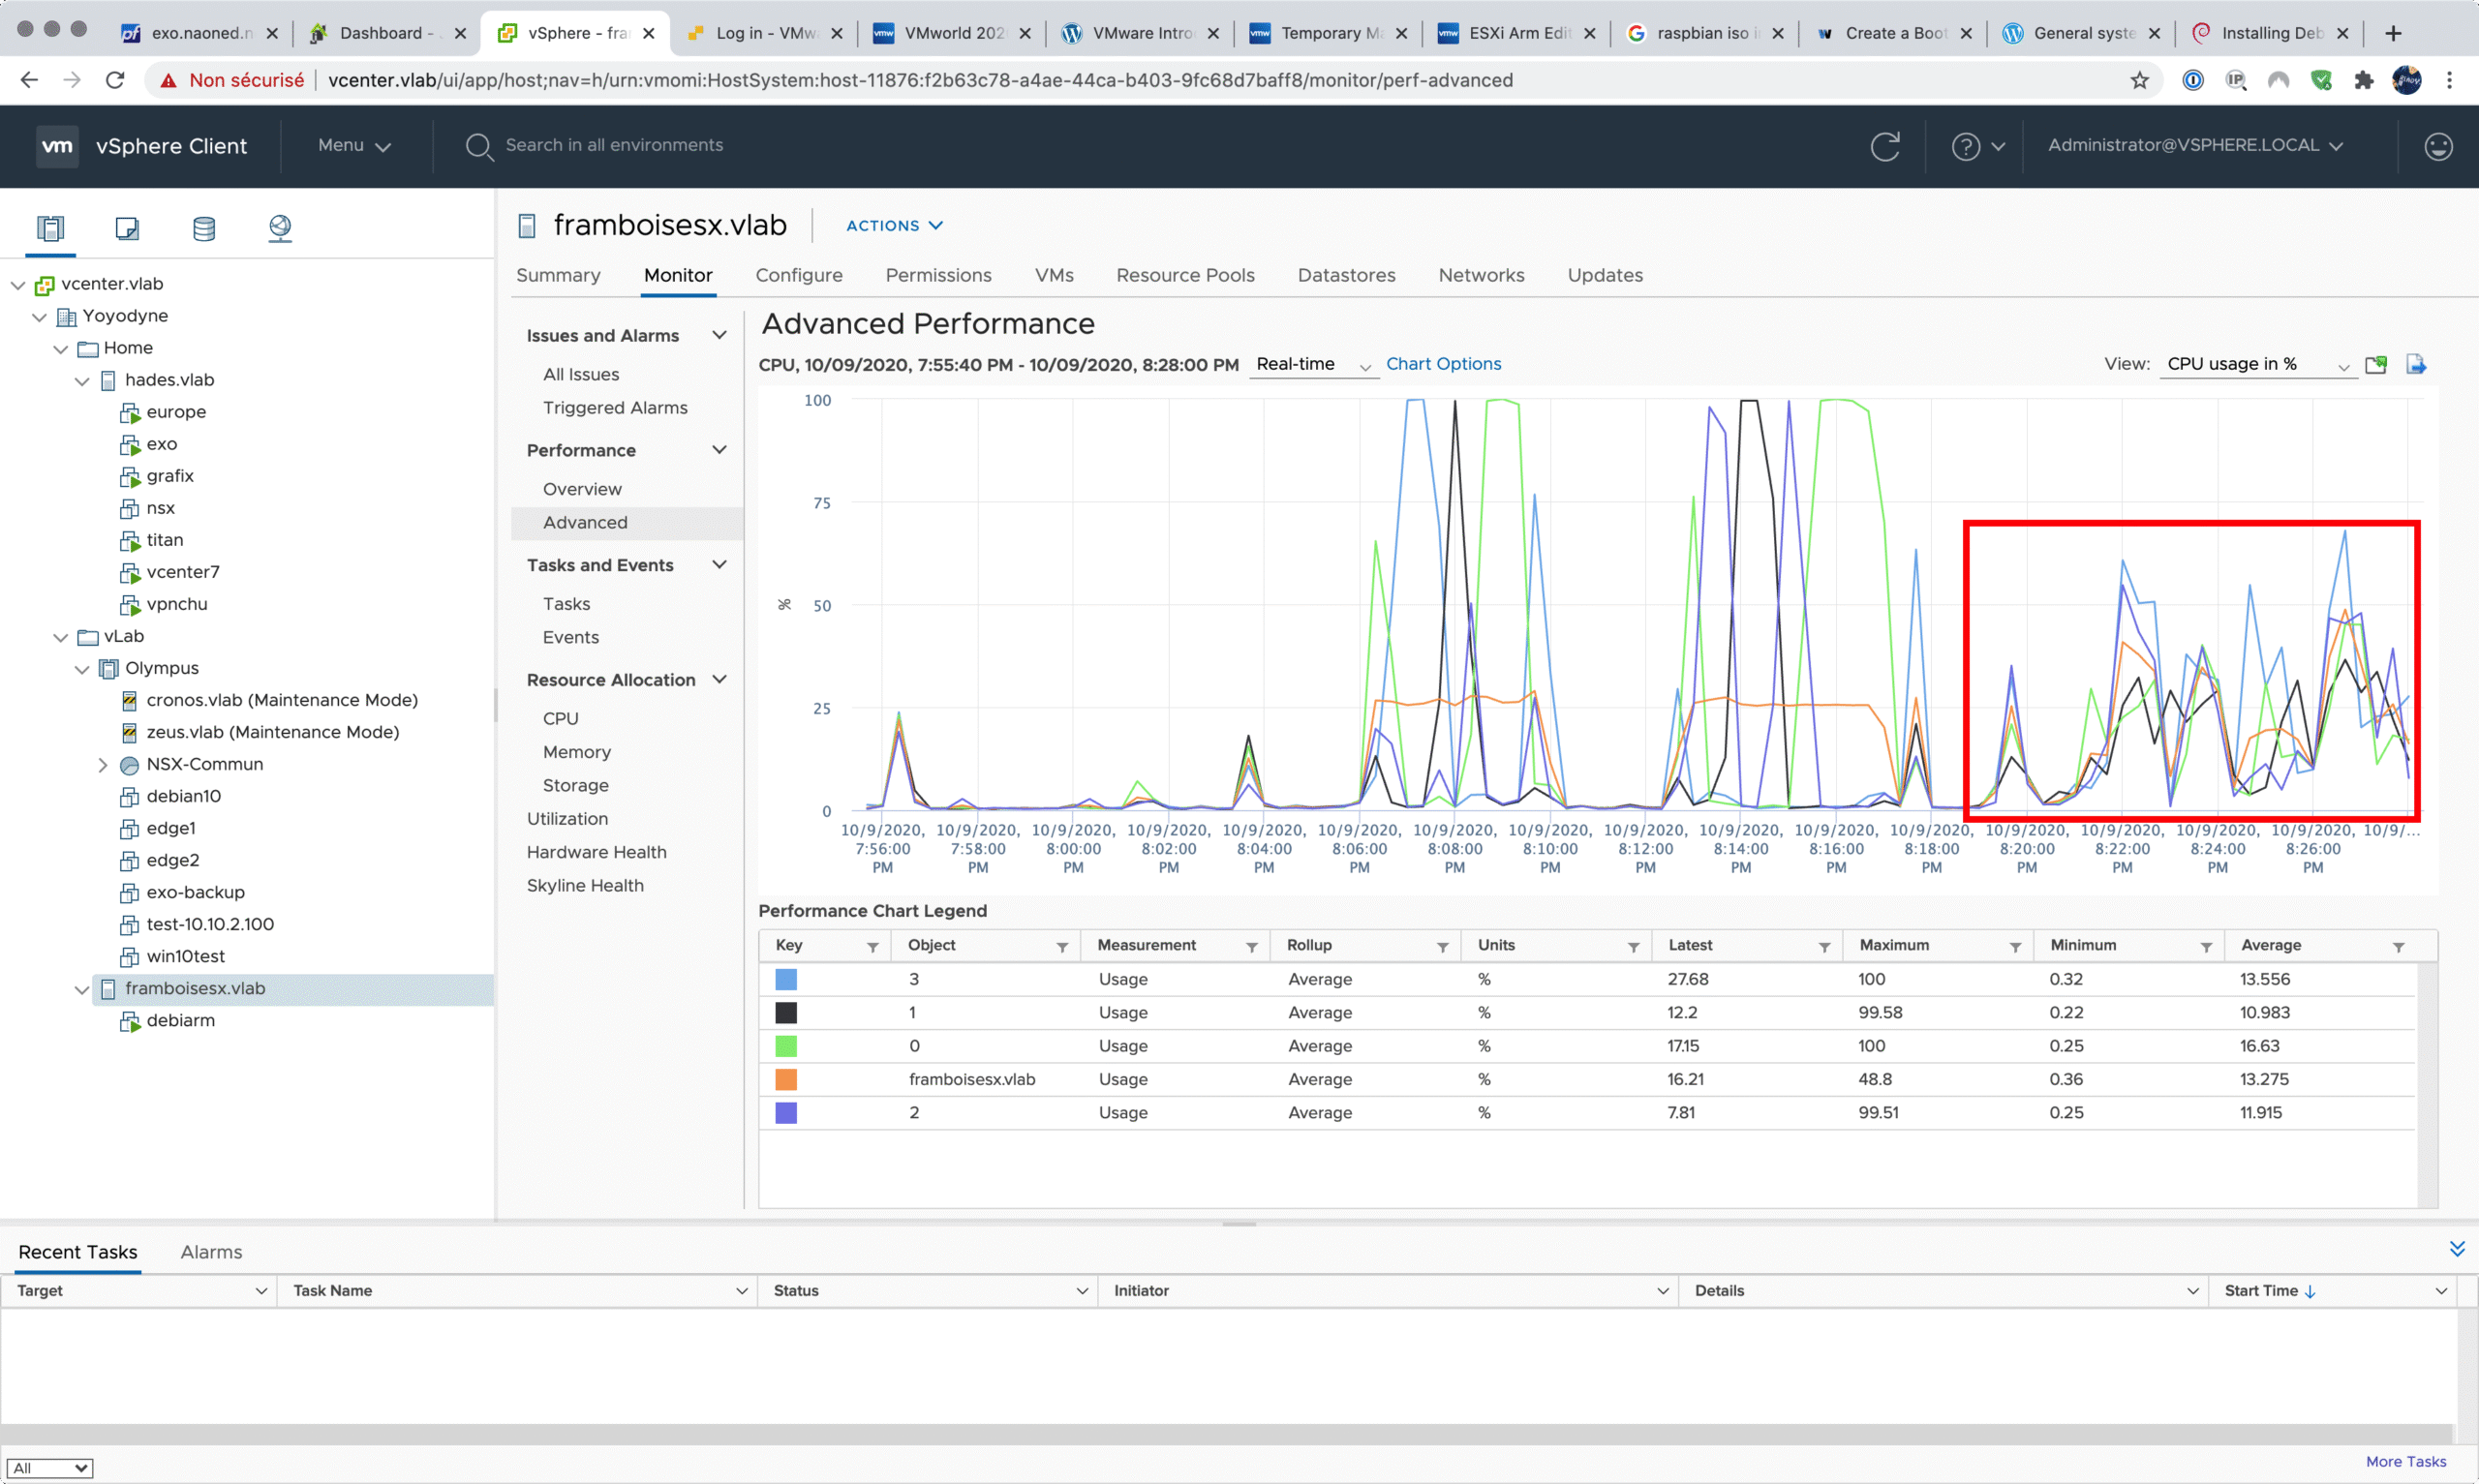The height and width of the screenshot is (1484, 2479).
Task: Open the help question mark menu
Action: pos(1977,146)
